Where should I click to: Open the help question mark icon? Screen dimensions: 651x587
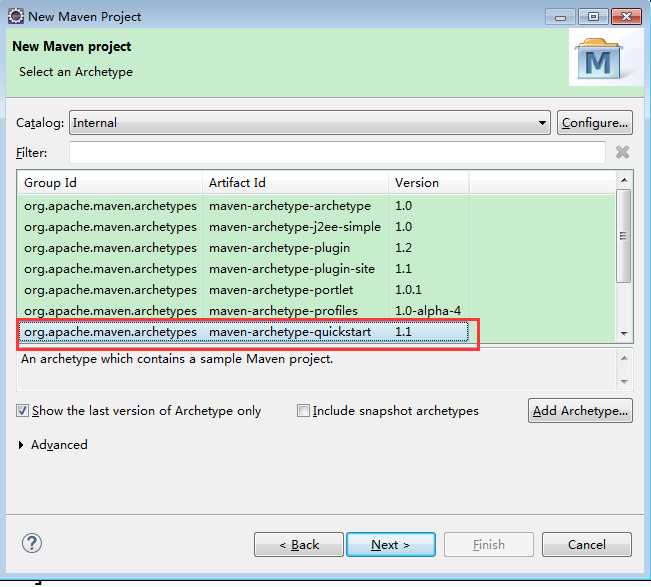coord(32,543)
